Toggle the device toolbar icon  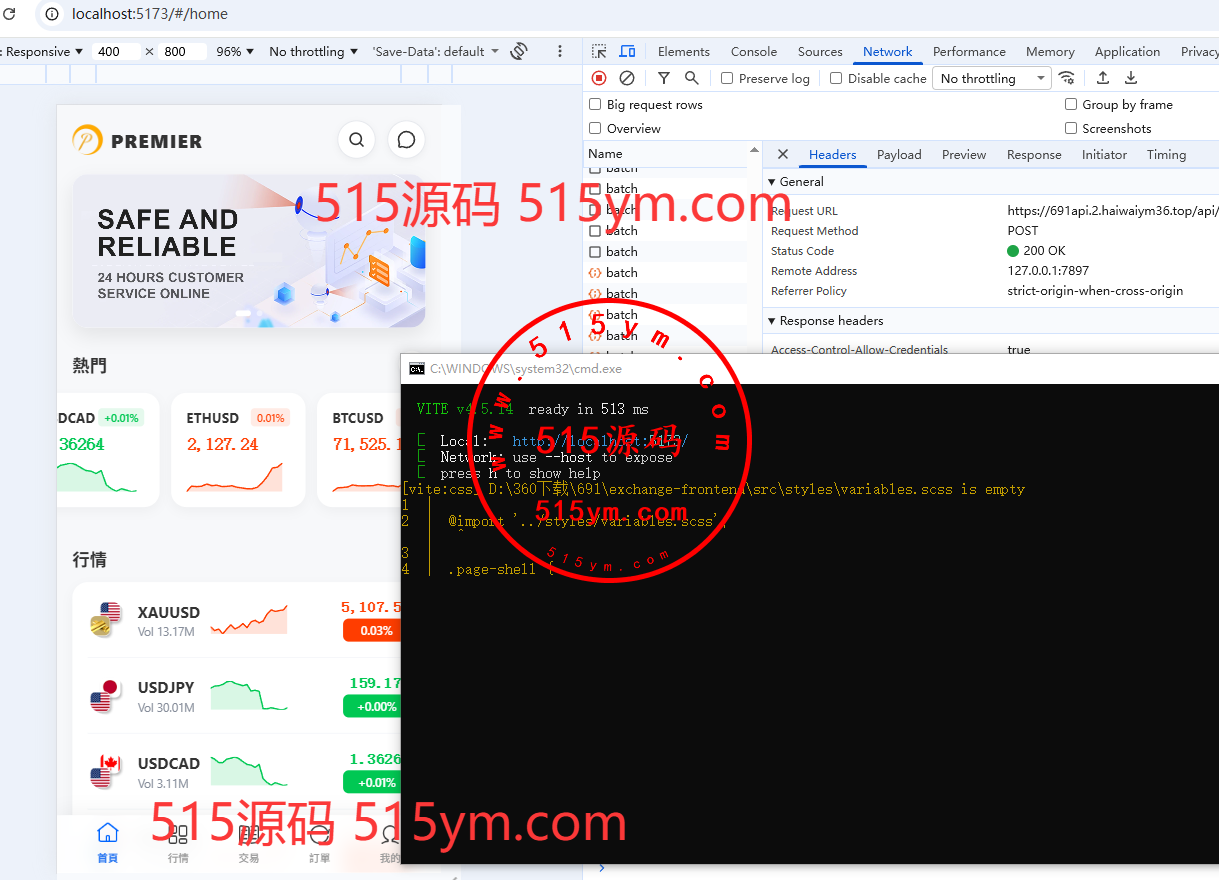click(x=627, y=52)
